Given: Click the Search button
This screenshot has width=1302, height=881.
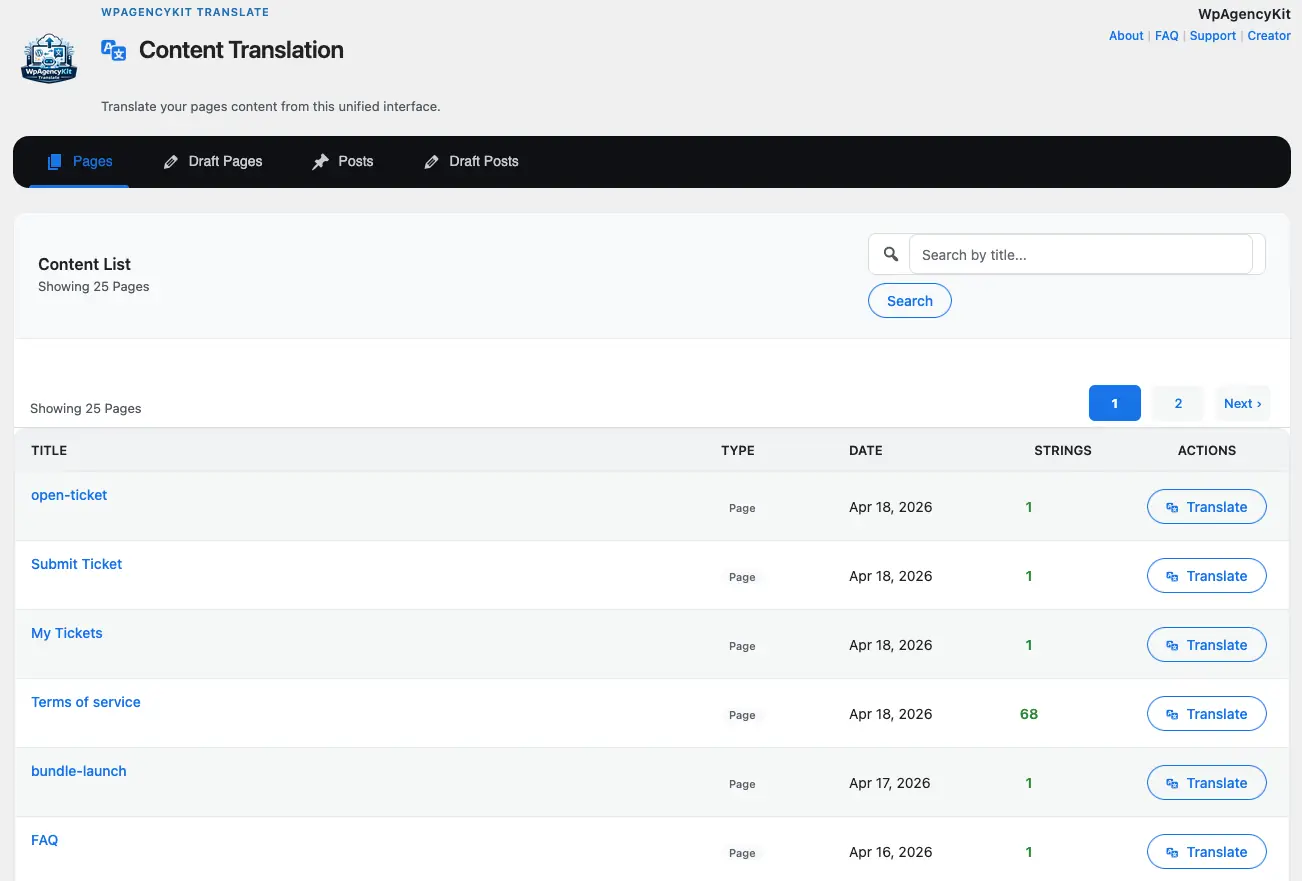Looking at the screenshot, I should [909, 301].
